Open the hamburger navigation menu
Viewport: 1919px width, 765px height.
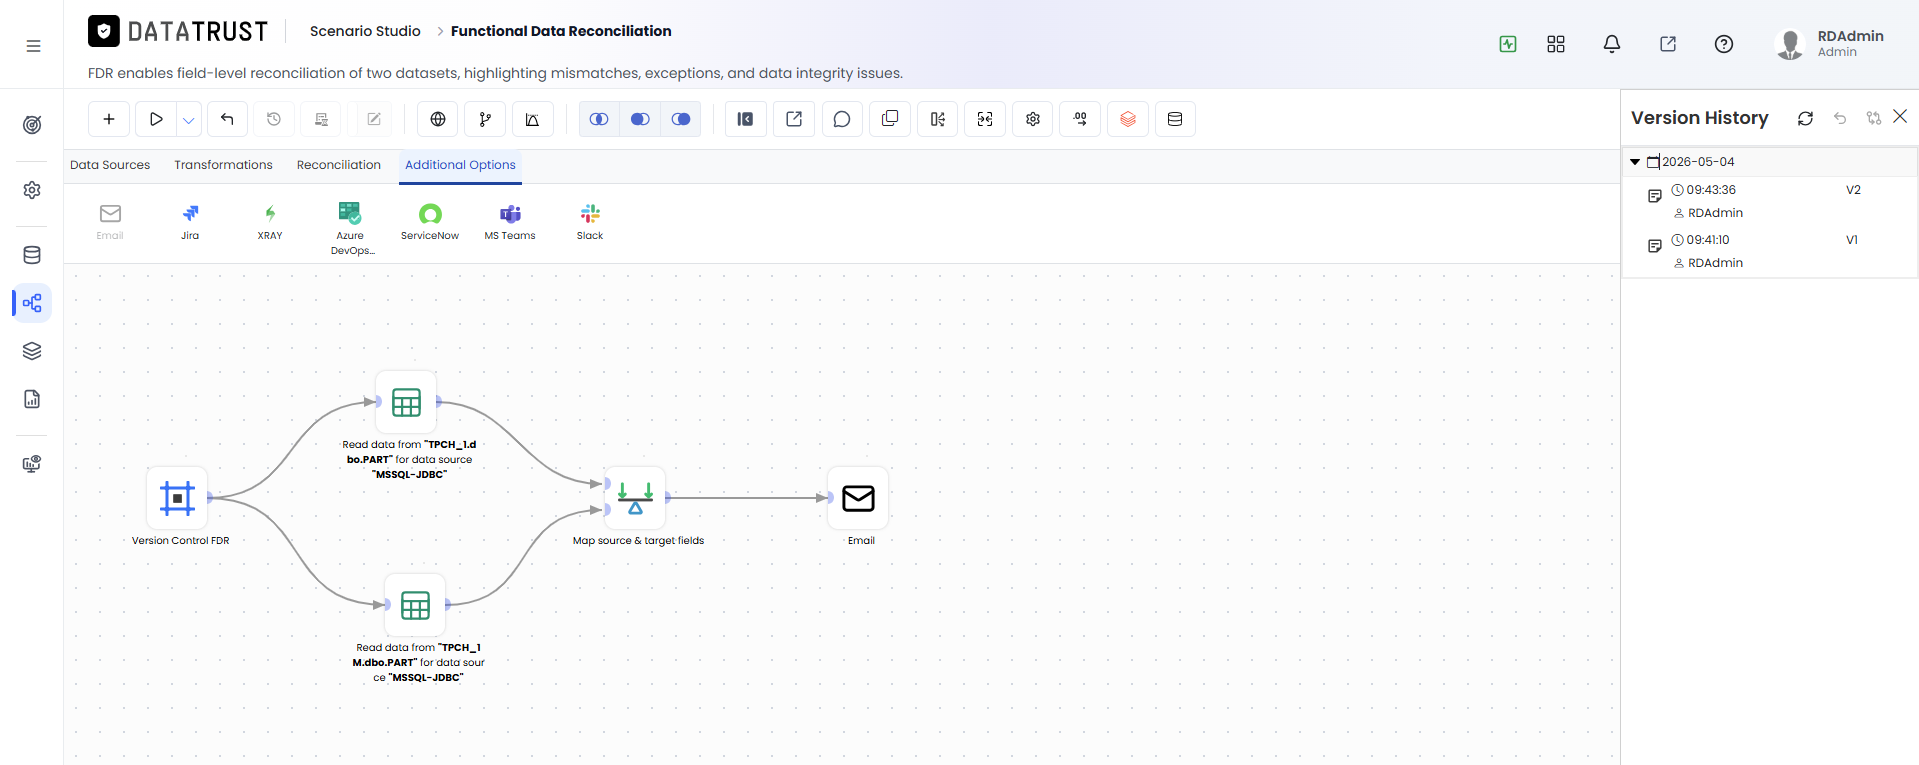pyautogui.click(x=33, y=46)
